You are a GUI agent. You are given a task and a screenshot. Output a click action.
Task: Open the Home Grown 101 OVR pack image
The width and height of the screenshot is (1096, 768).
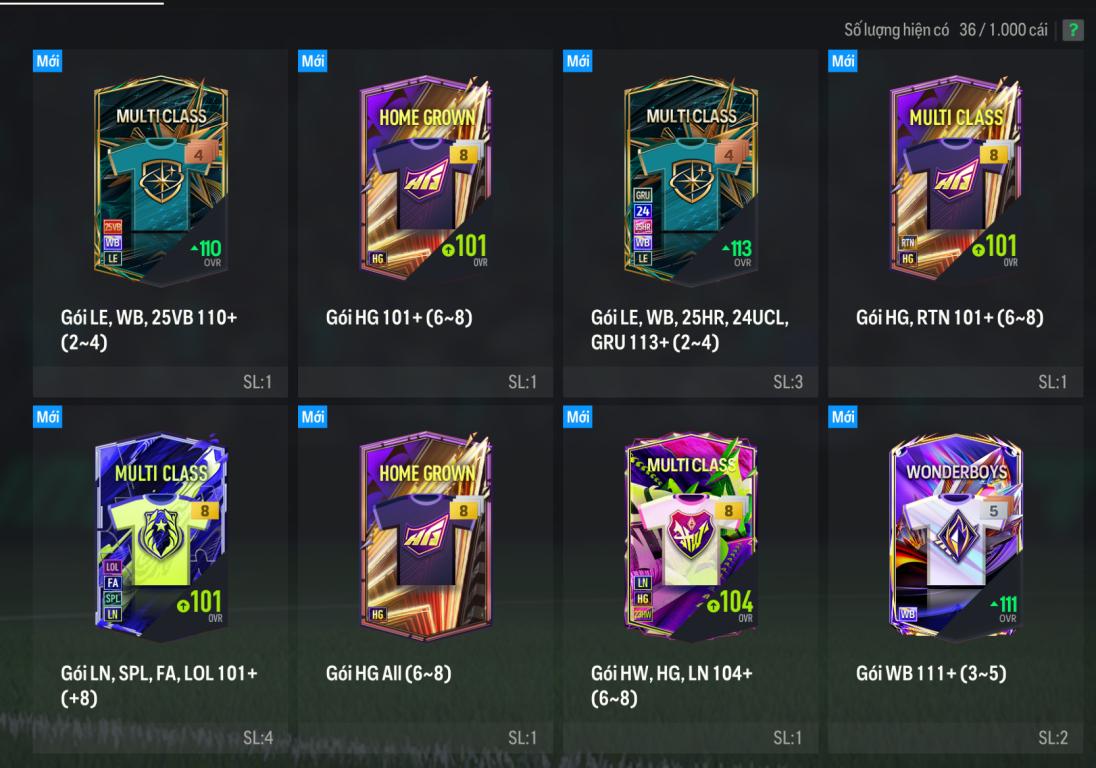[426, 178]
